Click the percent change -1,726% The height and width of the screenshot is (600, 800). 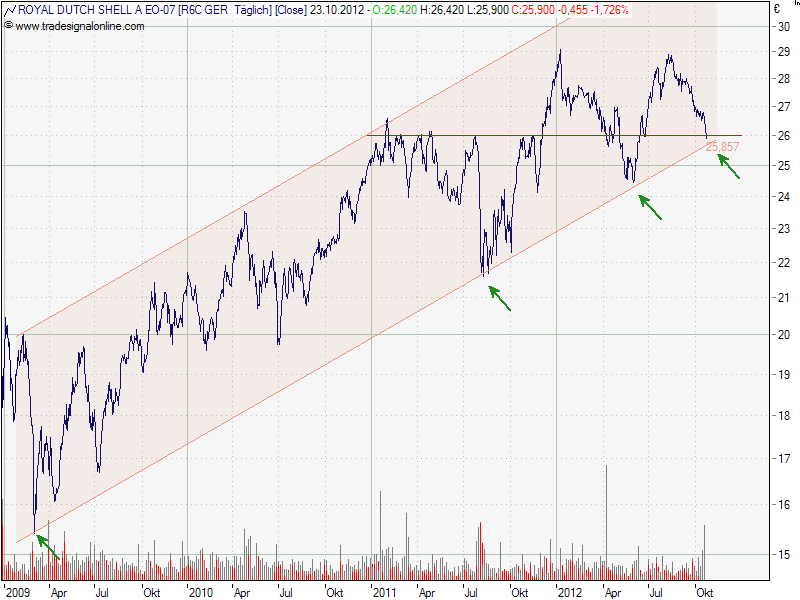point(610,10)
